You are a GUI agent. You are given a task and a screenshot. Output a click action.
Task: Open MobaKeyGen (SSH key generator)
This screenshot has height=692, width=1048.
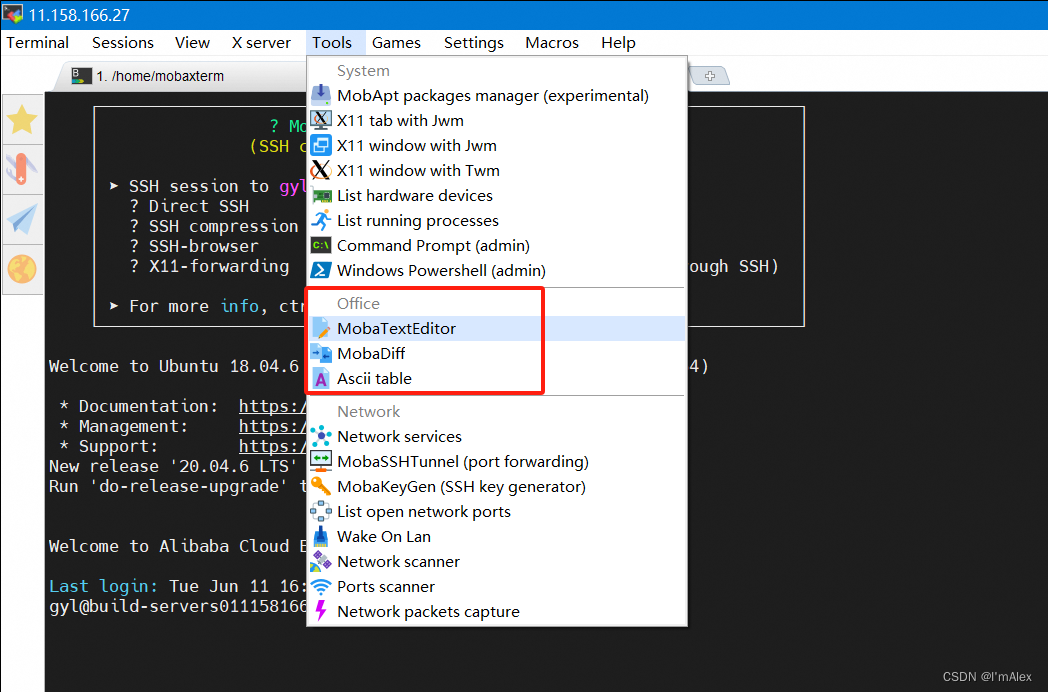click(497, 487)
